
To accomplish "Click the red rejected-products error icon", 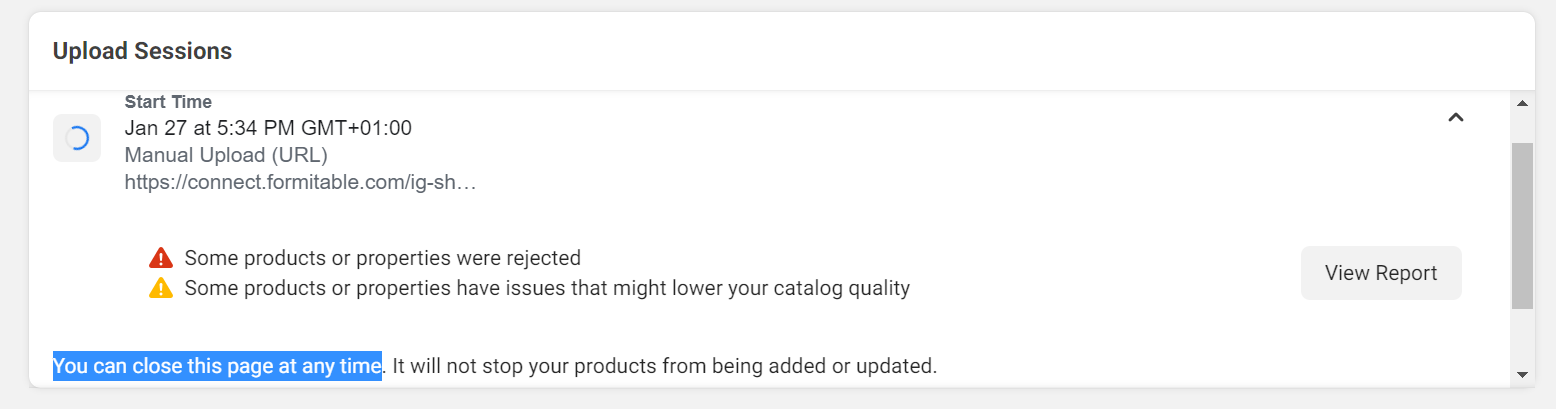I will (161, 258).
